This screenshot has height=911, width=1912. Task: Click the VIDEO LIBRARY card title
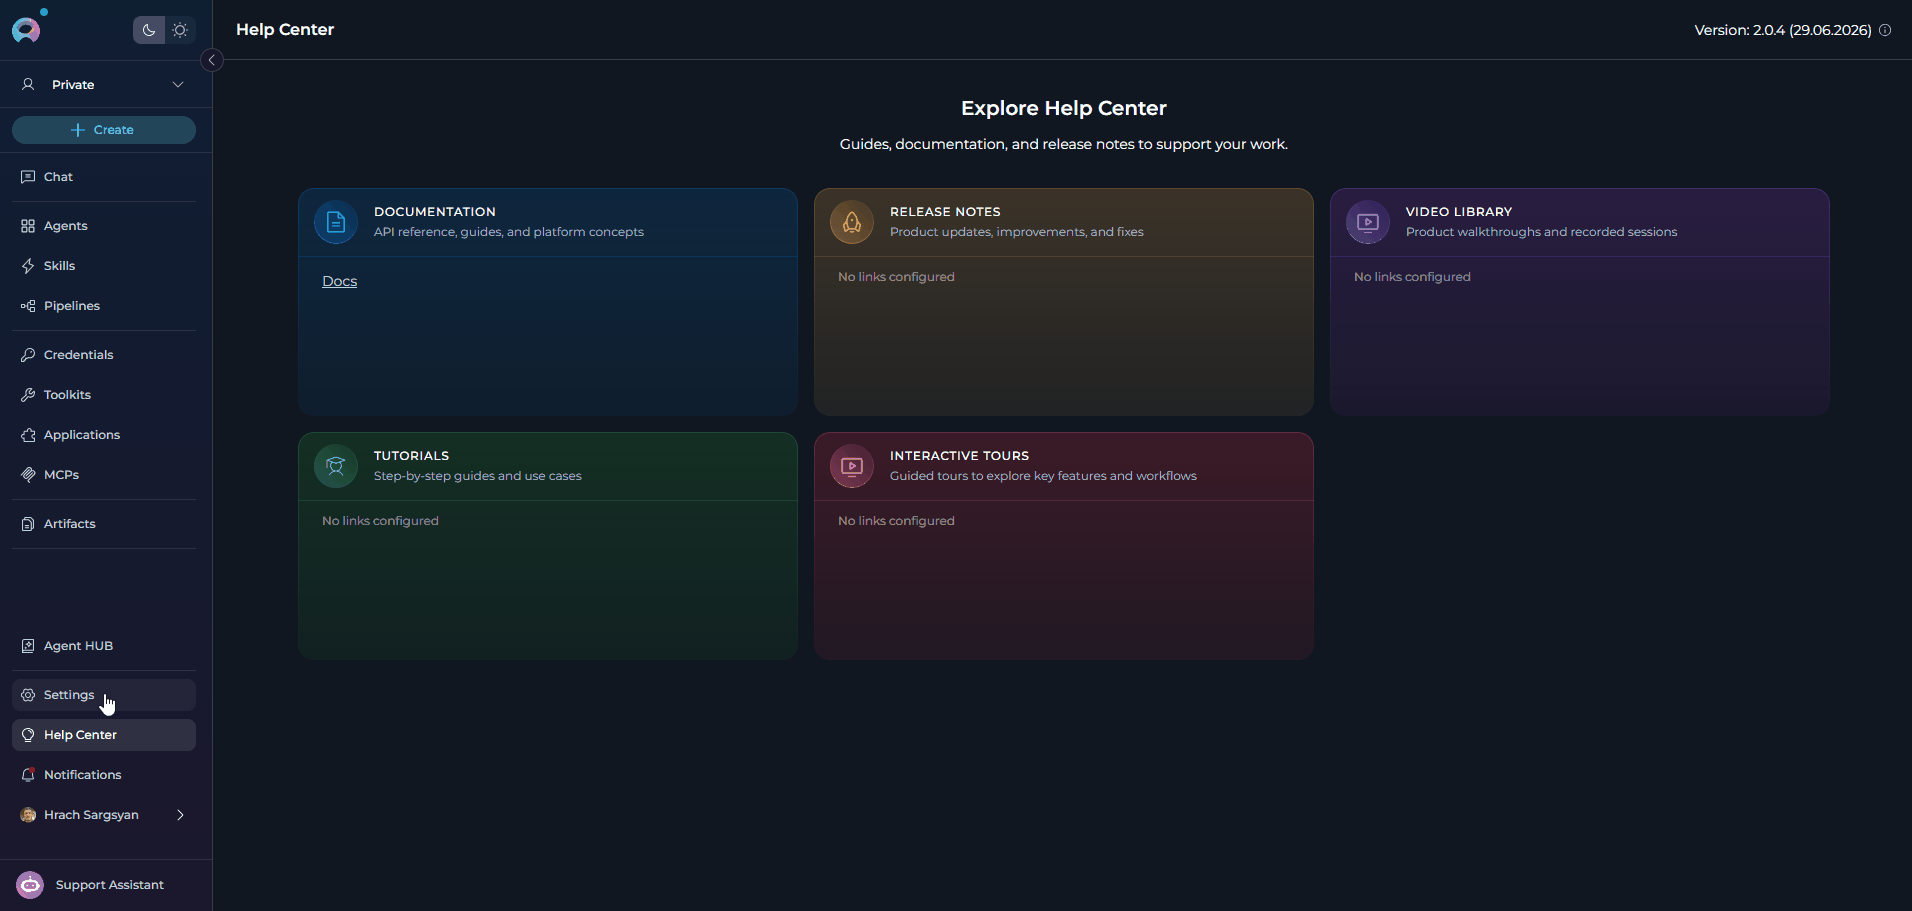pyautogui.click(x=1459, y=212)
